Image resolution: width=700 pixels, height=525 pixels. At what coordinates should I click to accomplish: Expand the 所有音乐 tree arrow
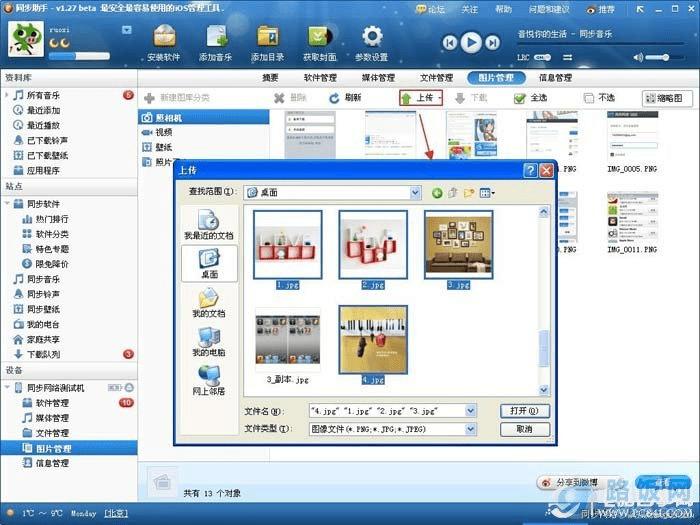point(7,95)
